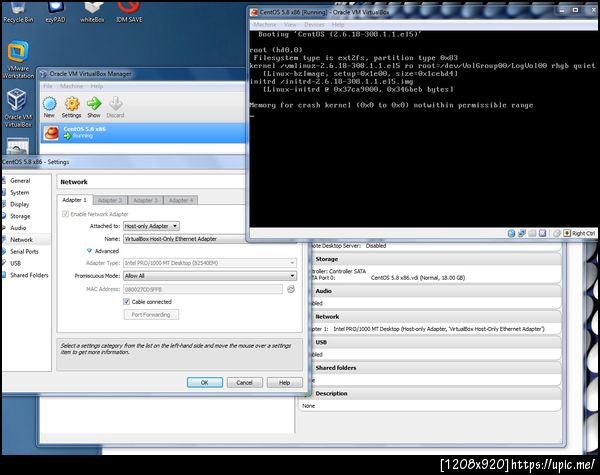600x475 pixels.
Task: Open the Devices menu in VM window
Action: 314,24
